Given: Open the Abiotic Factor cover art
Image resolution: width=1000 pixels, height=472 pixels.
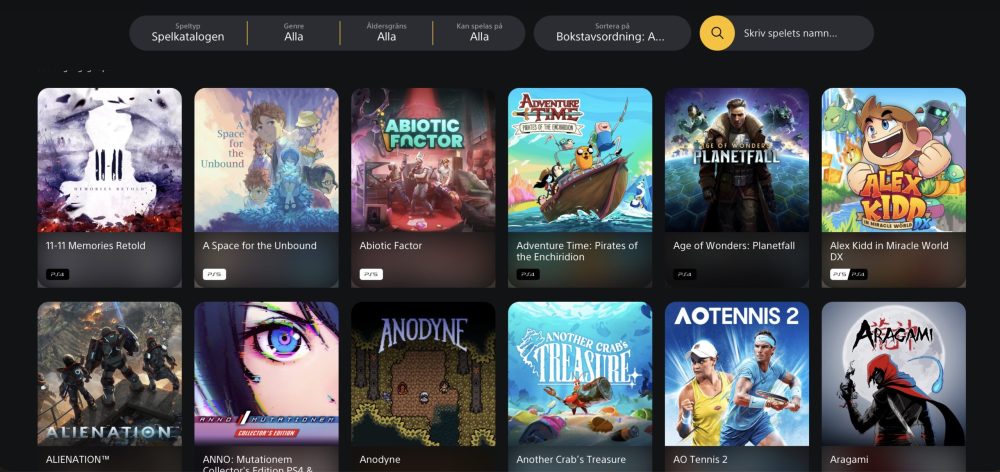Looking at the screenshot, I should pos(423,160).
